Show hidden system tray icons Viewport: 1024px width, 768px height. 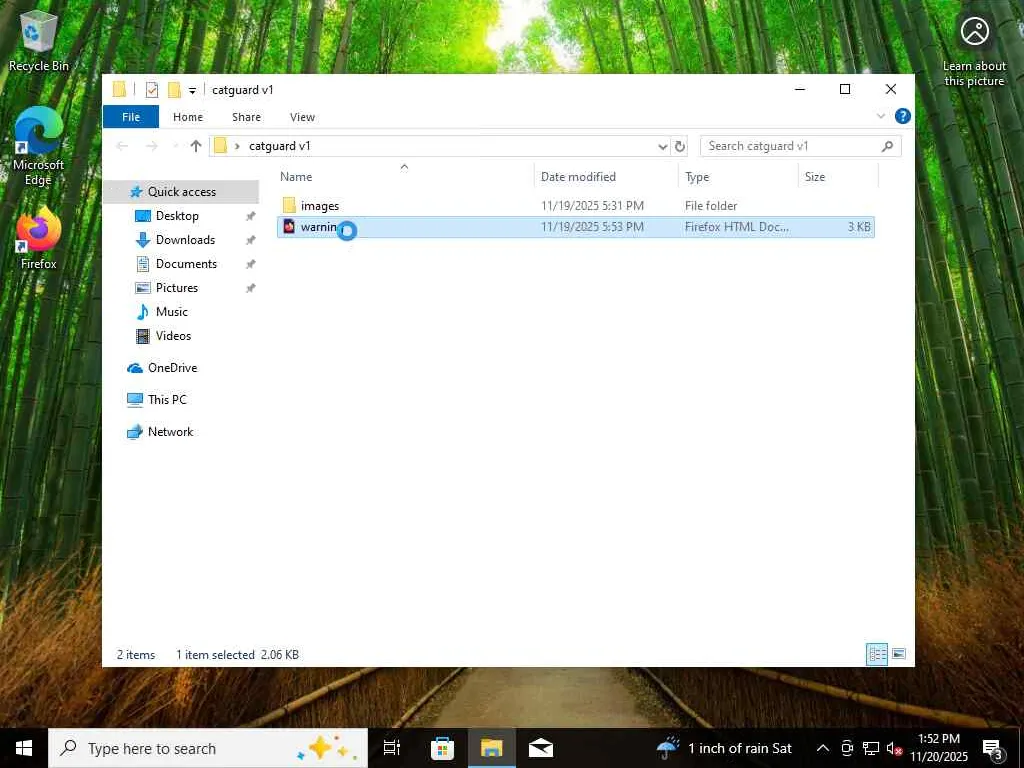coord(823,748)
